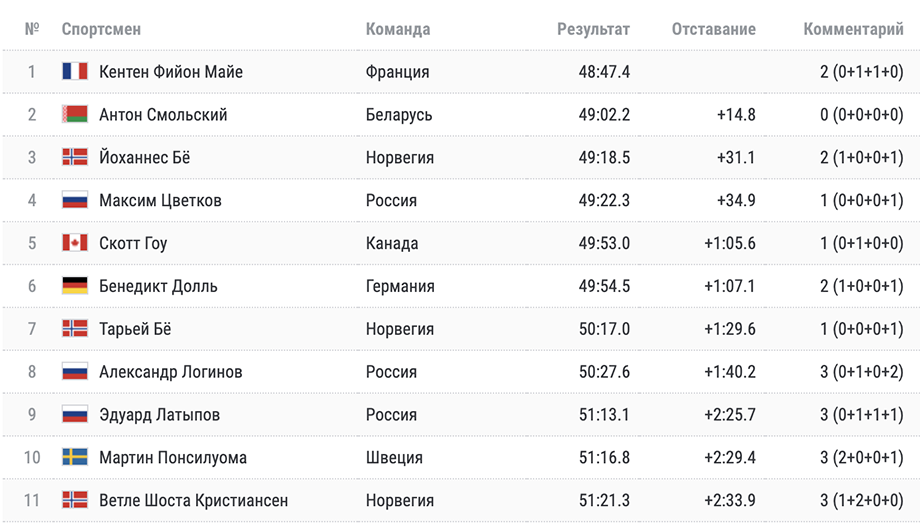Click the Canadian flag beside Скотт Гоу
The image size is (920, 525).
75,243
